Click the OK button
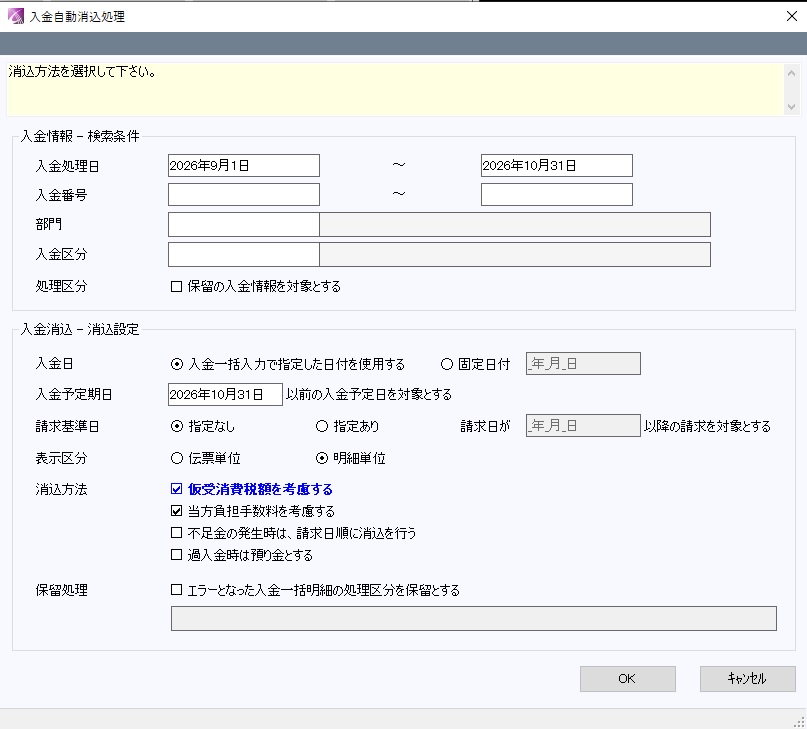 coord(627,679)
